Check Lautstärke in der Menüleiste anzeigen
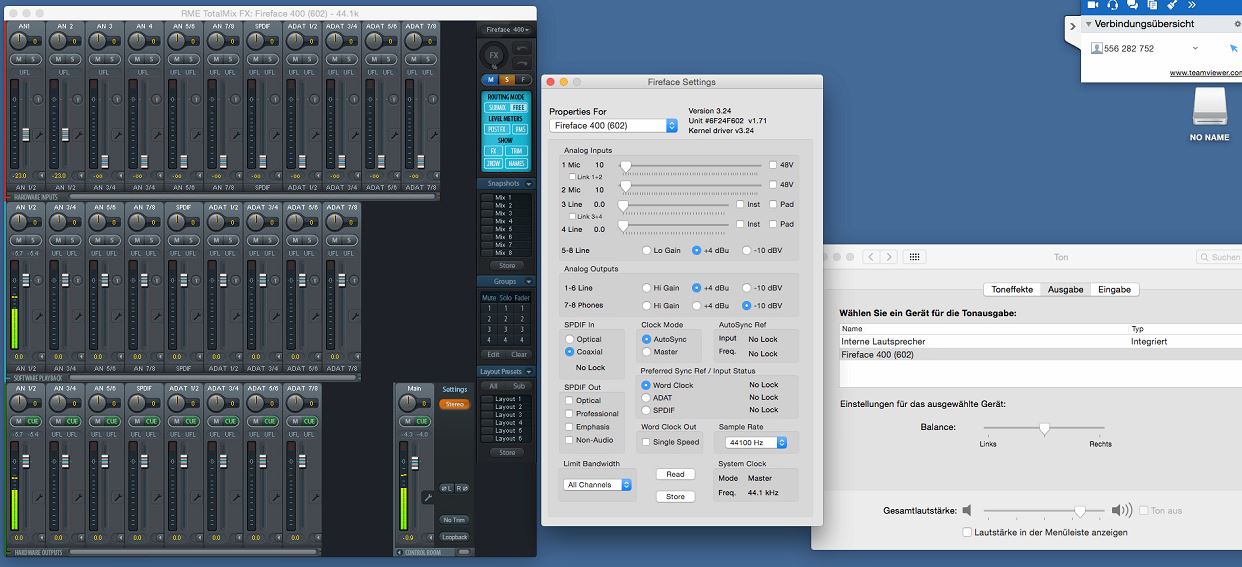Screen dimensions: 1242x567 [x=966, y=532]
